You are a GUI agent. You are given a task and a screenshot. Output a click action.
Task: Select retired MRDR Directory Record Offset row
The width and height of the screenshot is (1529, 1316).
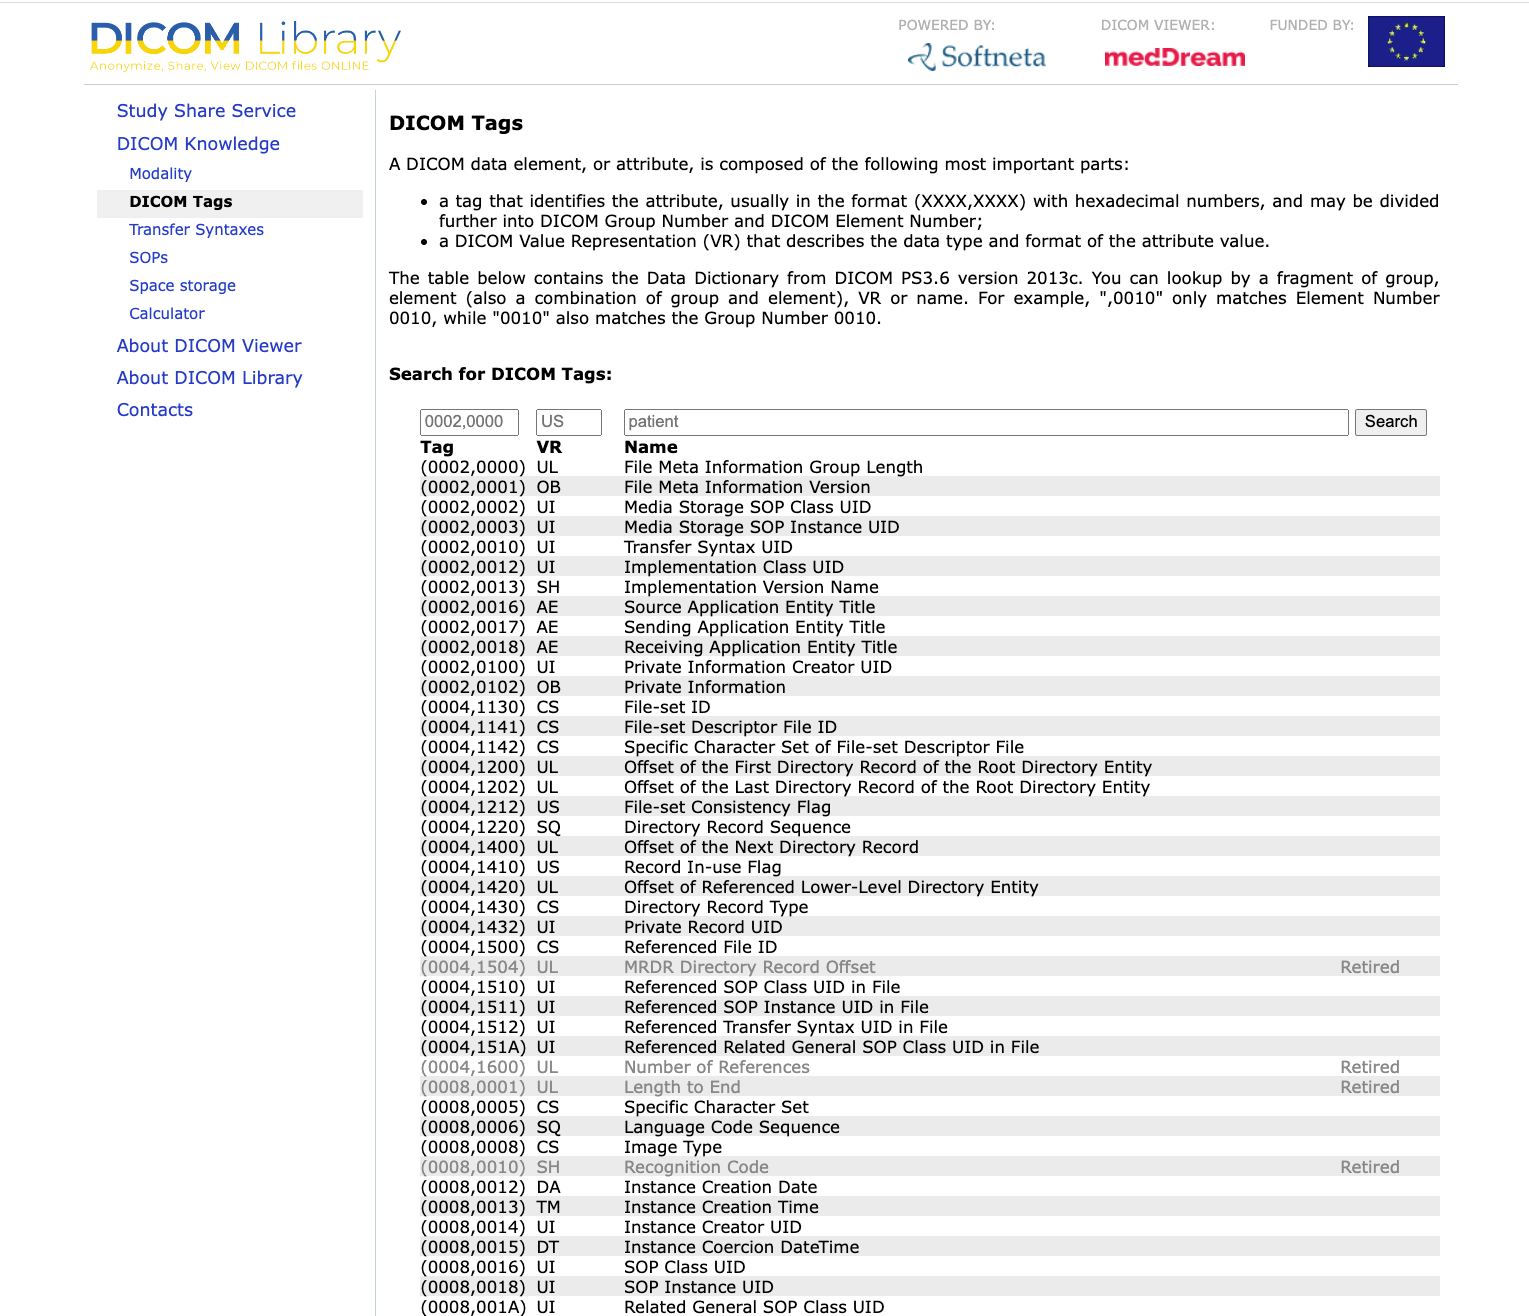pos(930,967)
